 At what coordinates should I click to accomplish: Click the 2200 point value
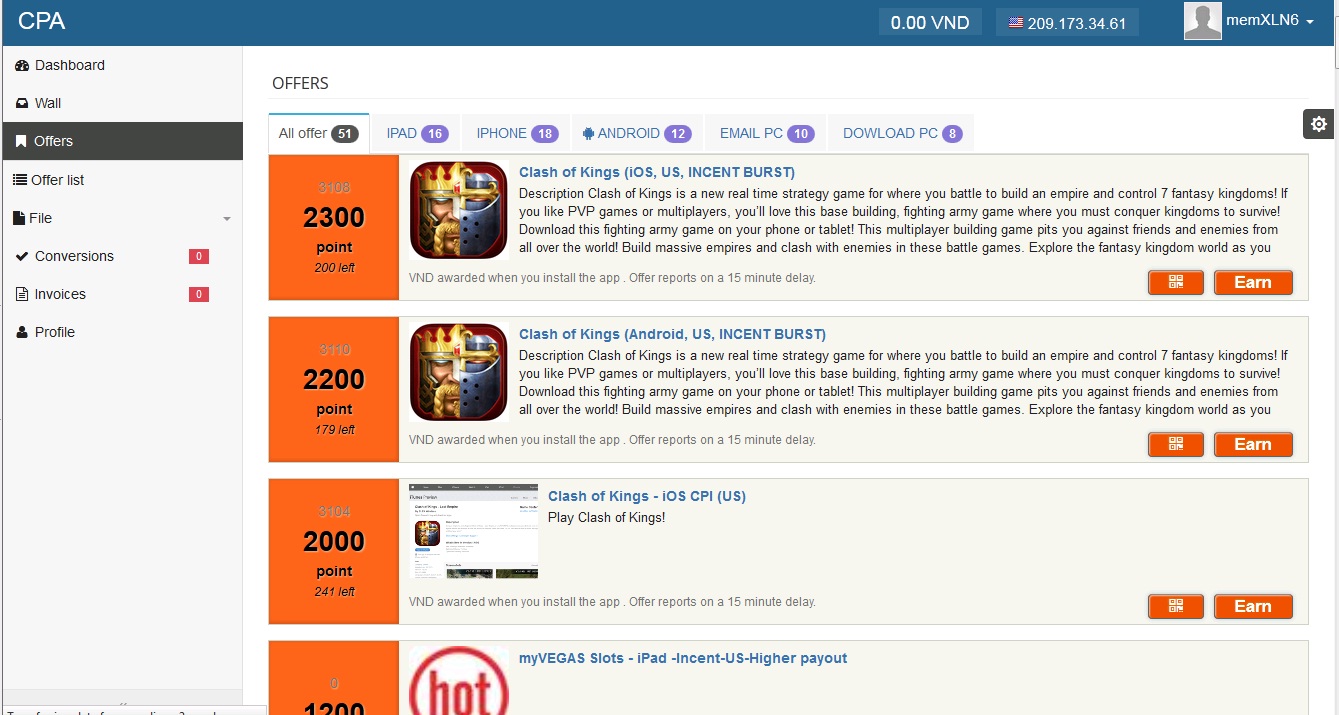pos(334,379)
